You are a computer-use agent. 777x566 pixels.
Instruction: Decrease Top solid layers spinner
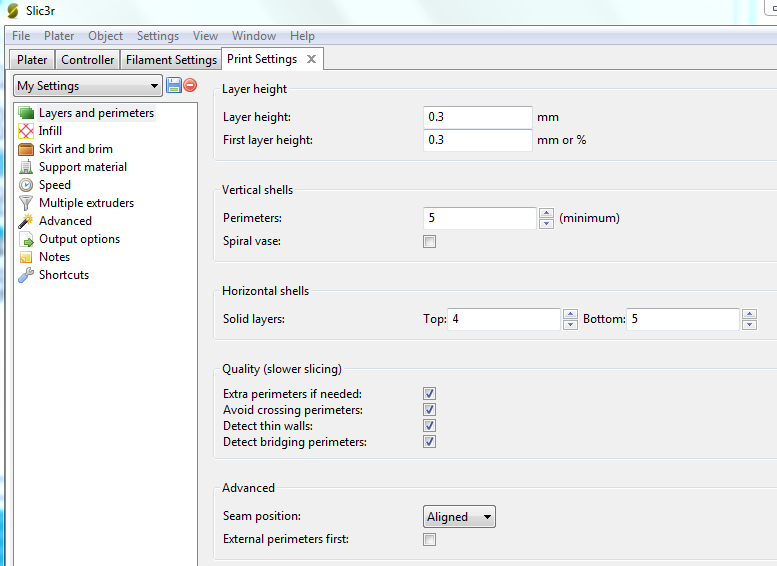tap(570, 325)
